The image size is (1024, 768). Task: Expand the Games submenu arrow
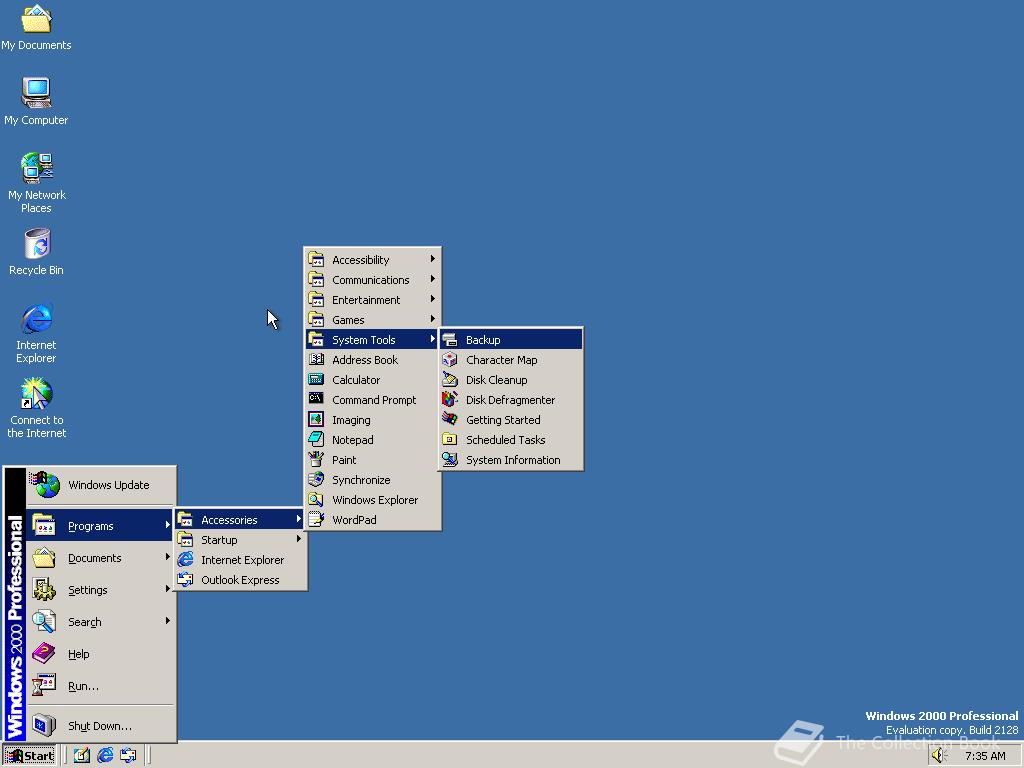pyautogui.click(x=432, y=319)
